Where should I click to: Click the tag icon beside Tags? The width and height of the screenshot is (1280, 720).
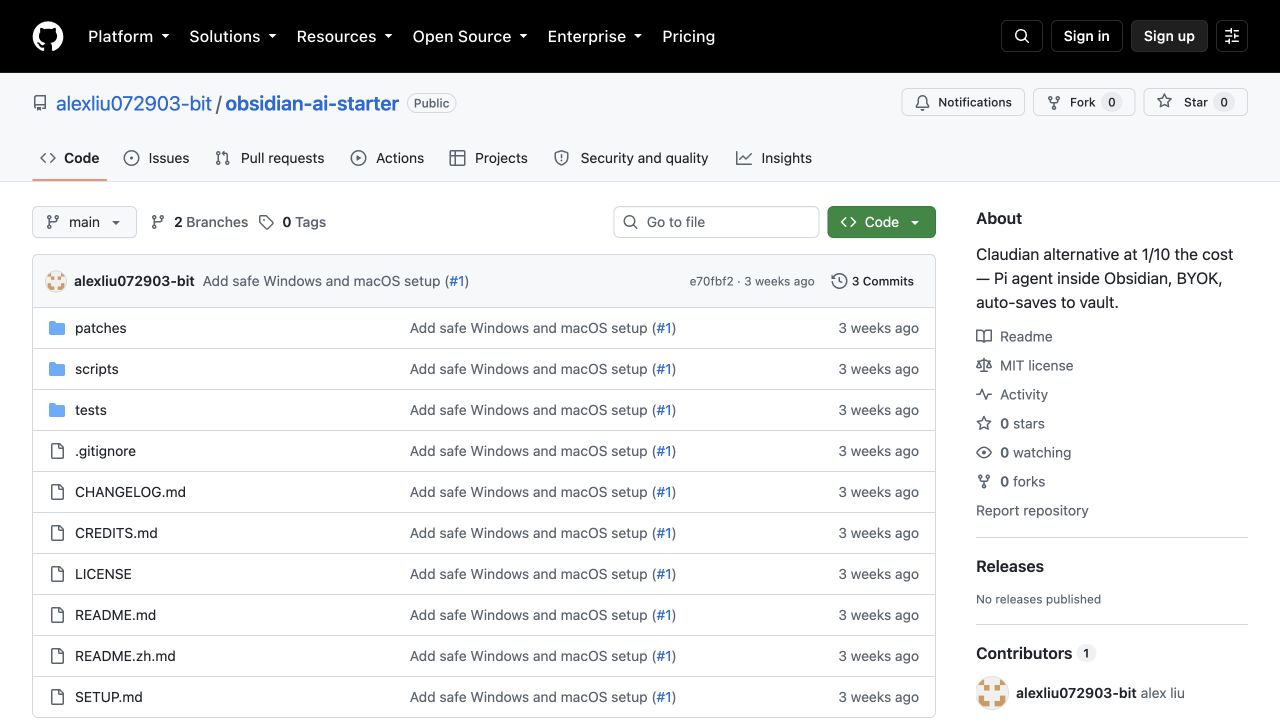[x=266, y=222]
